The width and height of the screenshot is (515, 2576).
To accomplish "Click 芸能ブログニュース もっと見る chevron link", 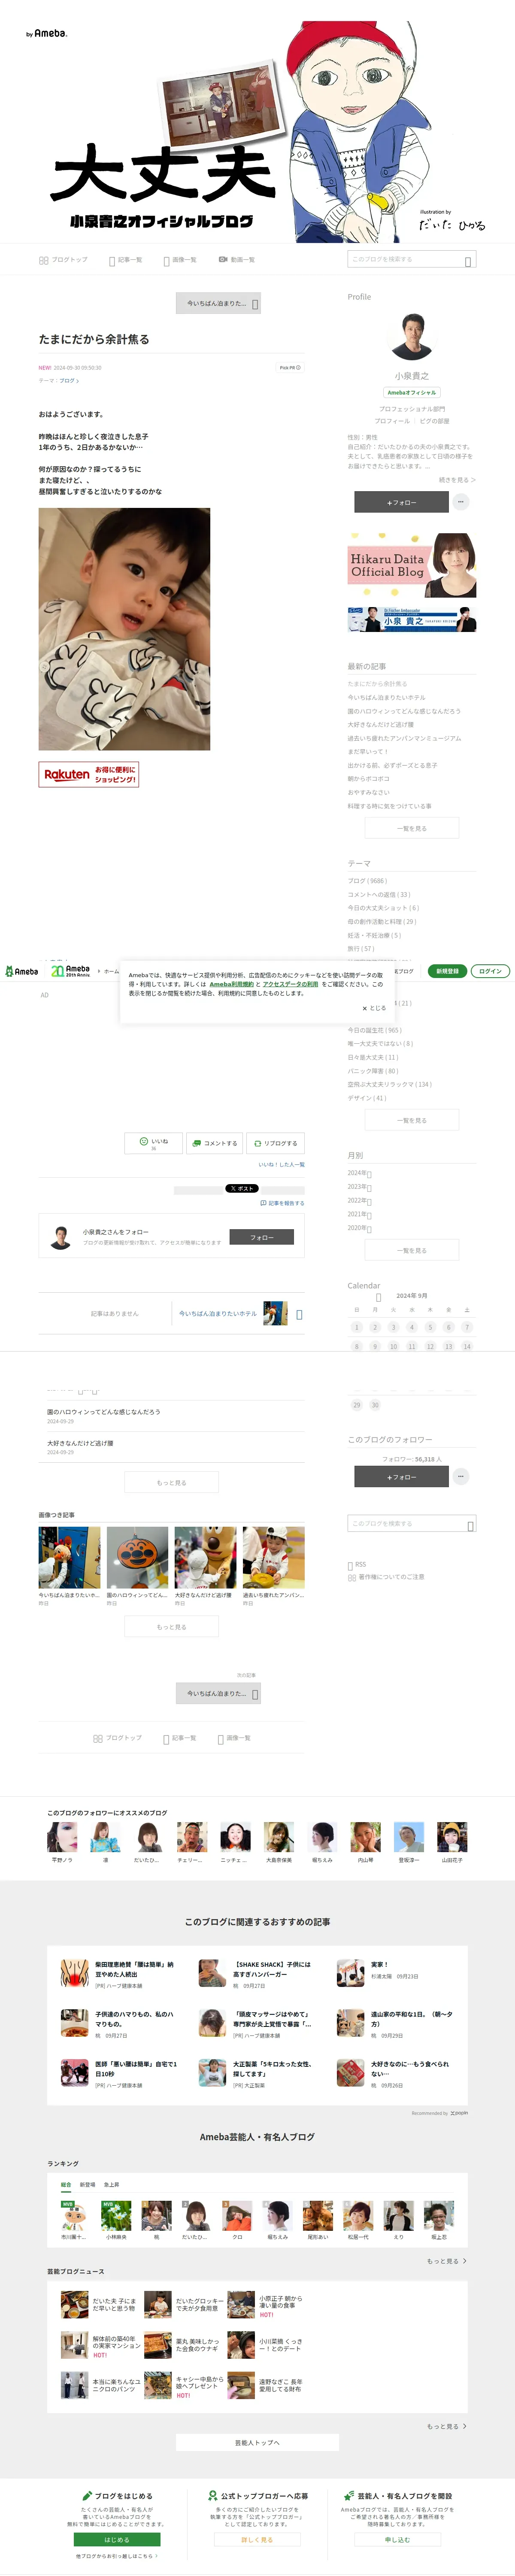I will (447, 2426).
